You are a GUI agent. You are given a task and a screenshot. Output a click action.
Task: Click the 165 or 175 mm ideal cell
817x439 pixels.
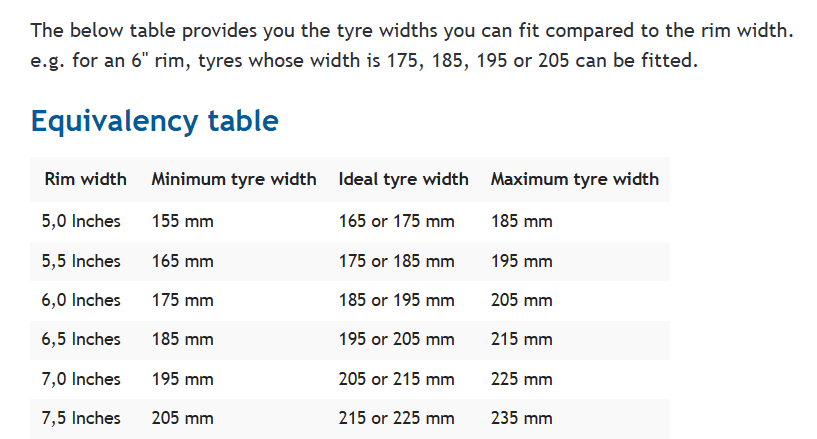[x=396, y=221]
